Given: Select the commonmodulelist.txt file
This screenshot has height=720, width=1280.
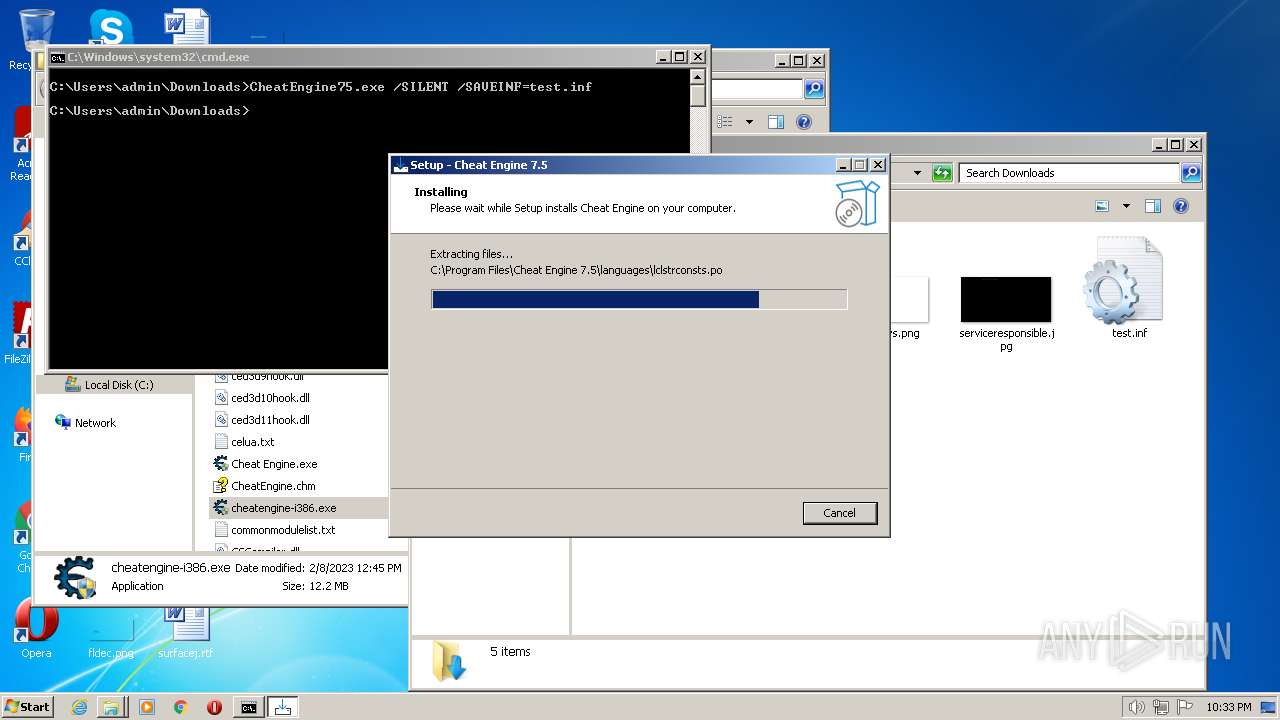Looking at the screenshot, I should 275,530.
